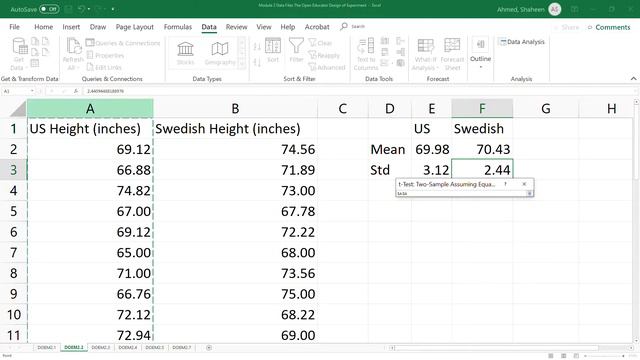Open the Page Layout tab
This screenshot has width=640, height=360.
135,27
